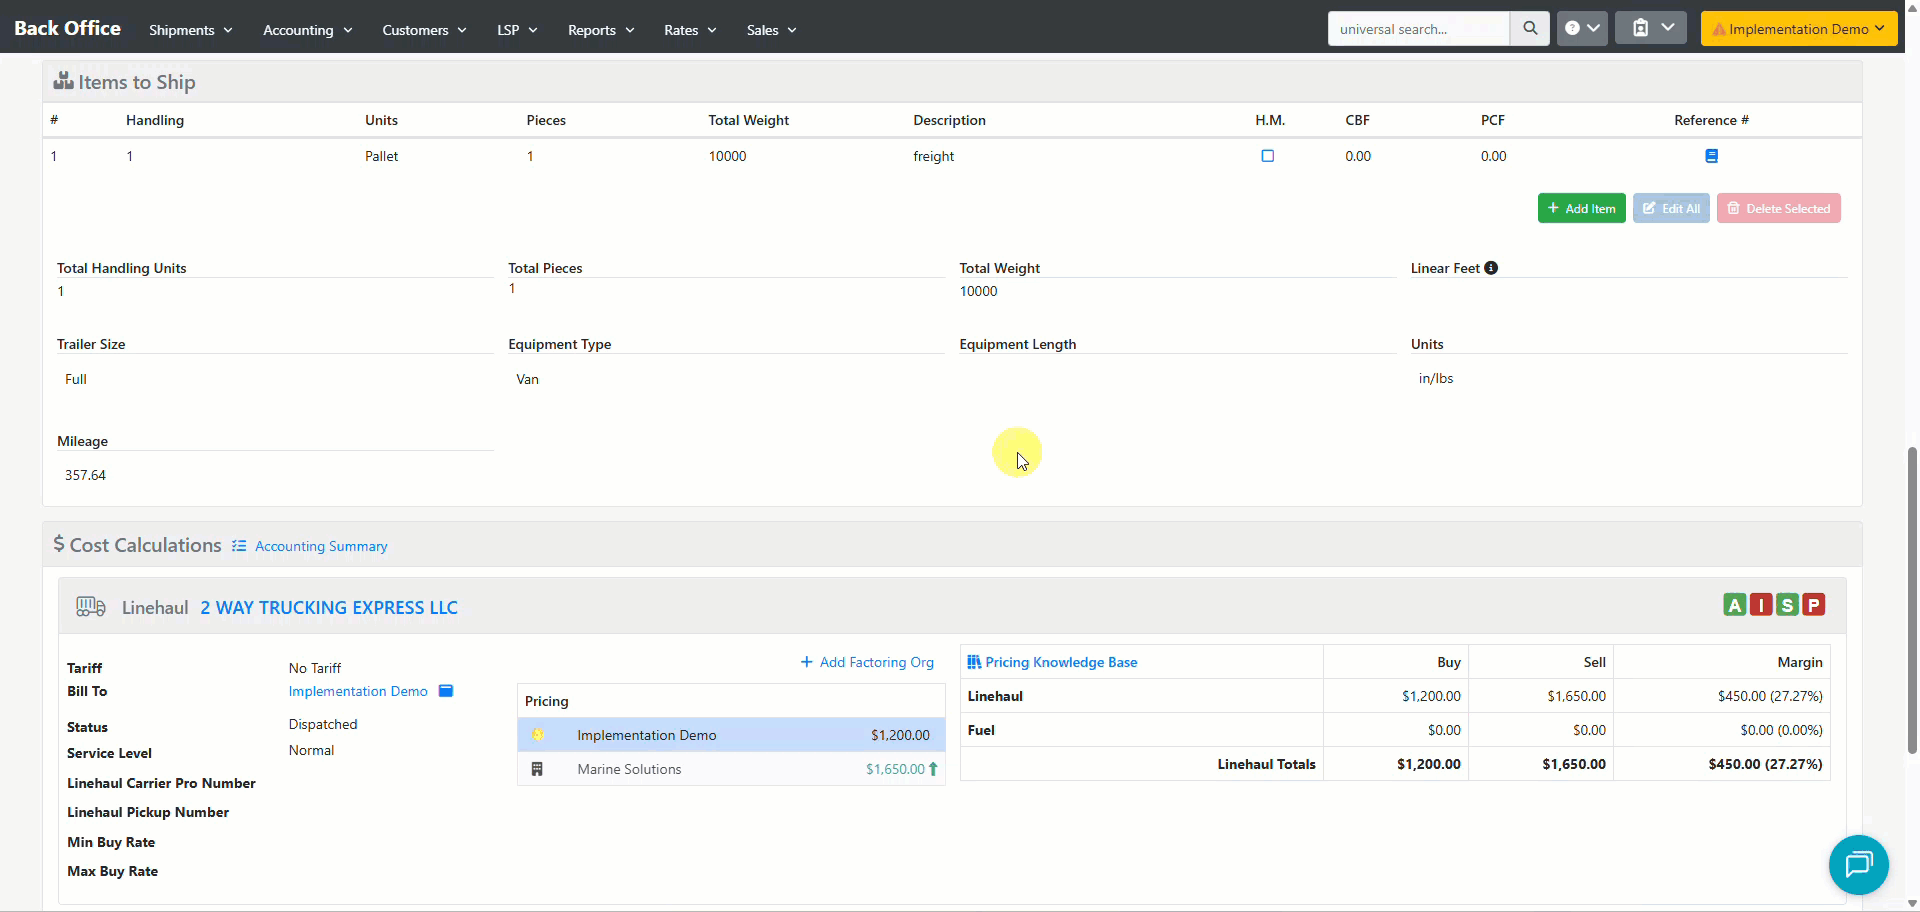Open the Shipments menu
This screenshot has height=912, width=1920.
[x=190, y=30]
